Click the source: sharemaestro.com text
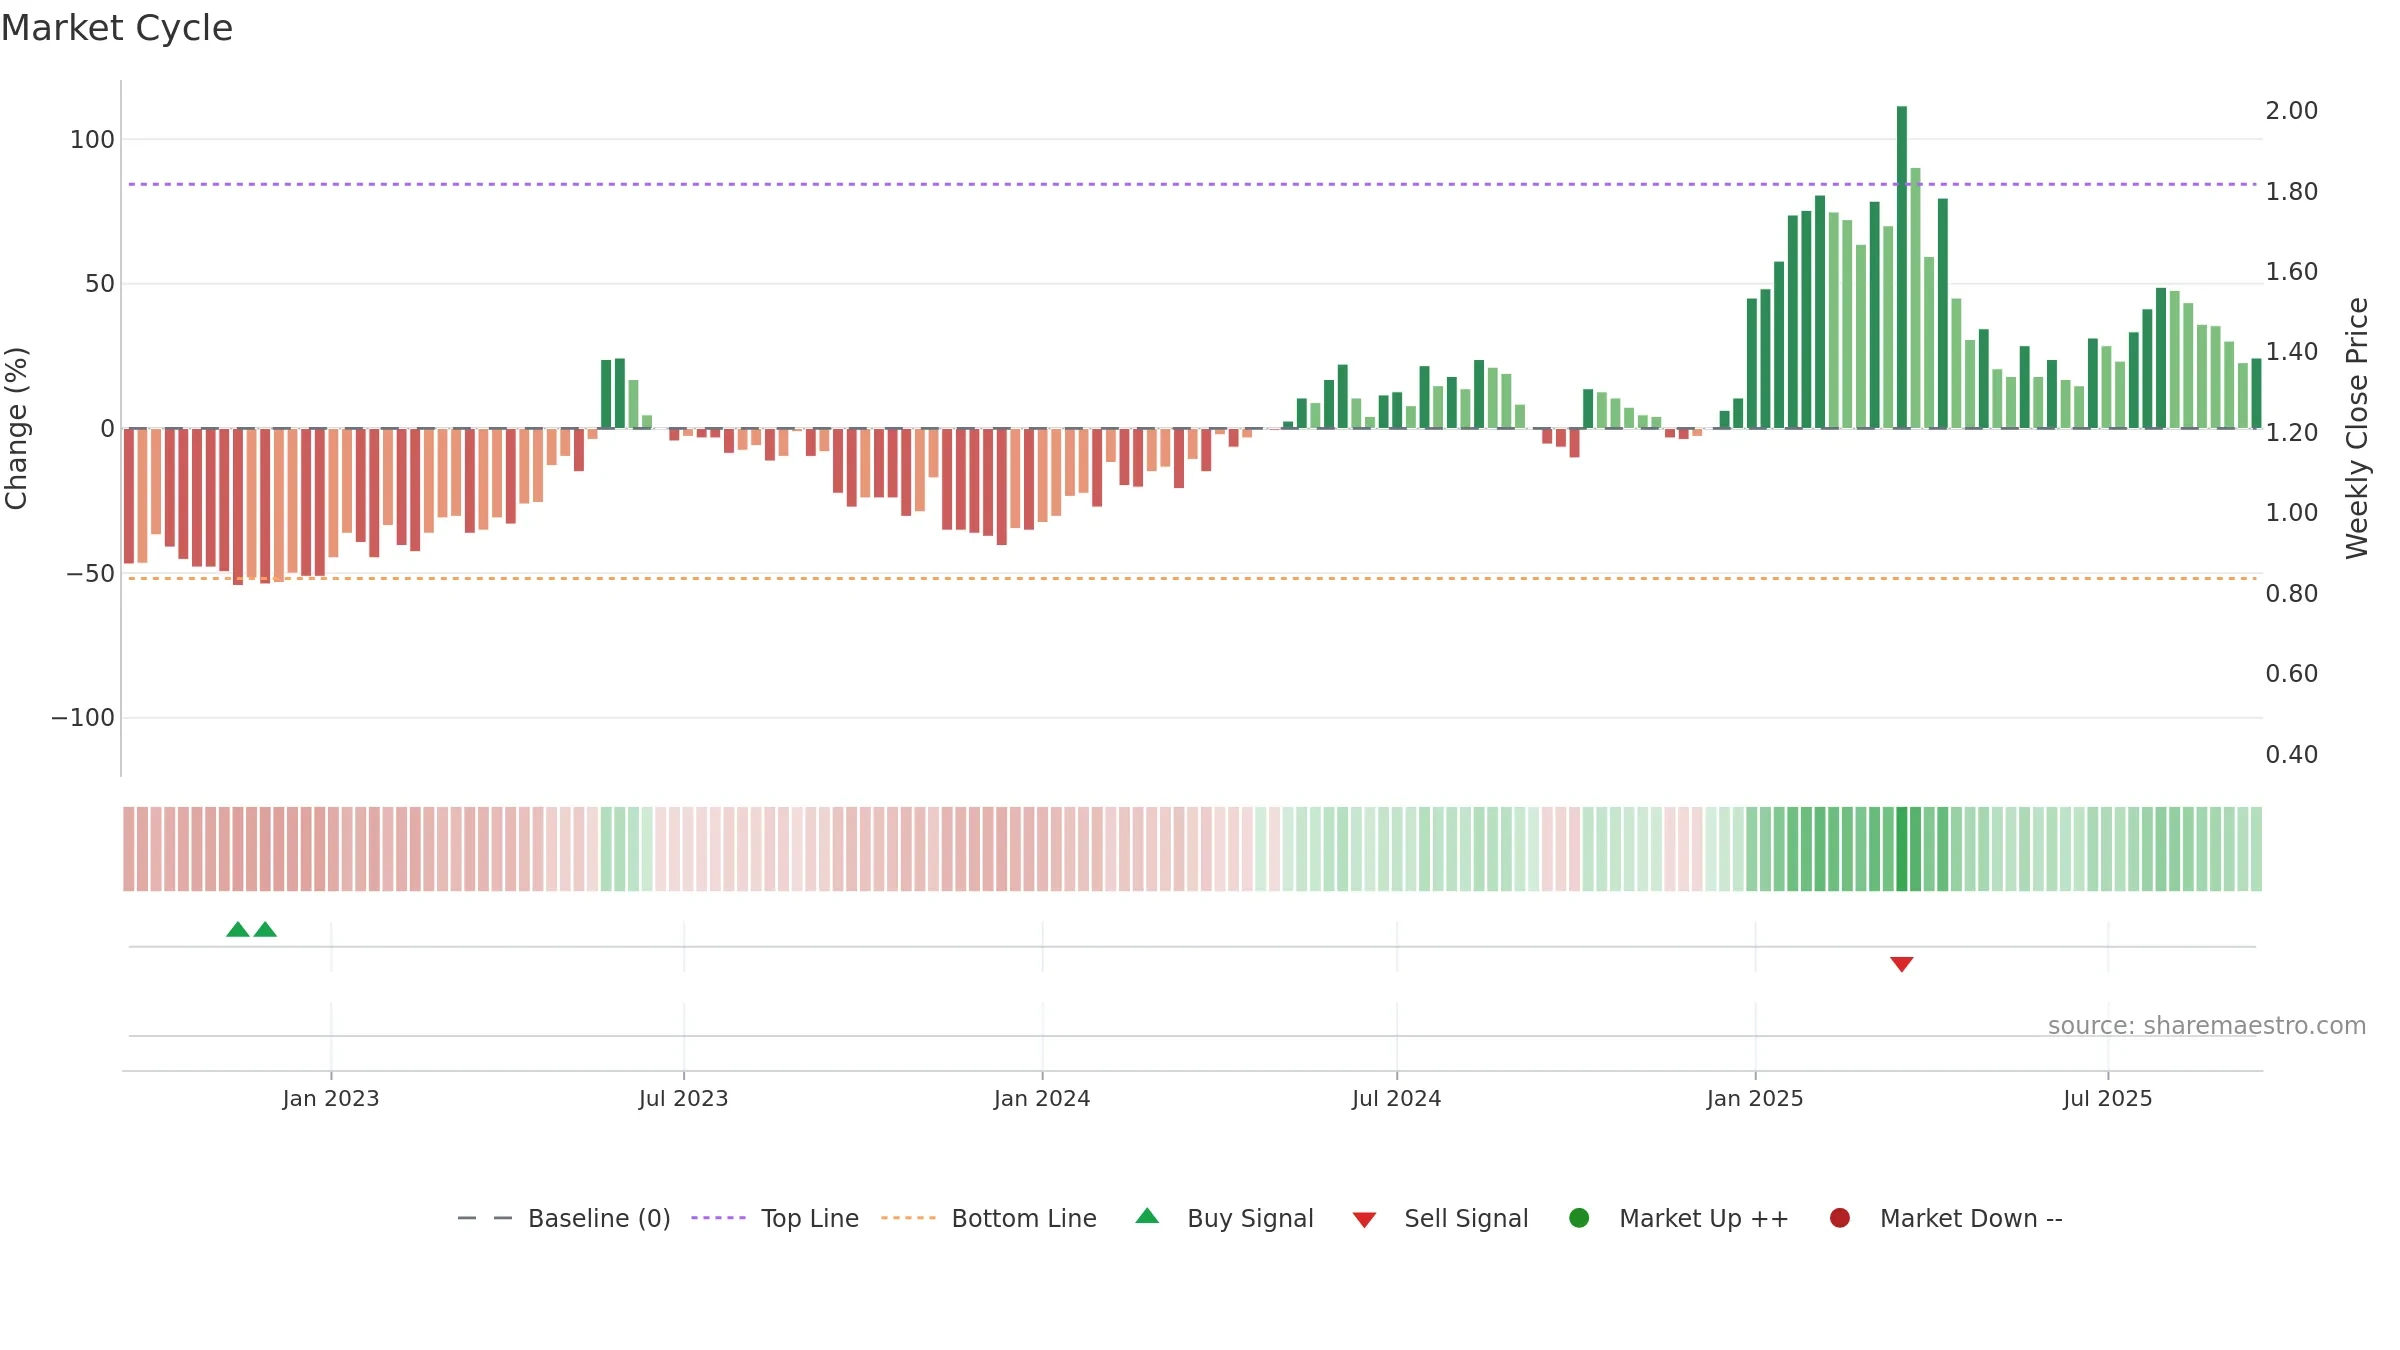The image size is (2400, 1350). coord(2207,1025)
